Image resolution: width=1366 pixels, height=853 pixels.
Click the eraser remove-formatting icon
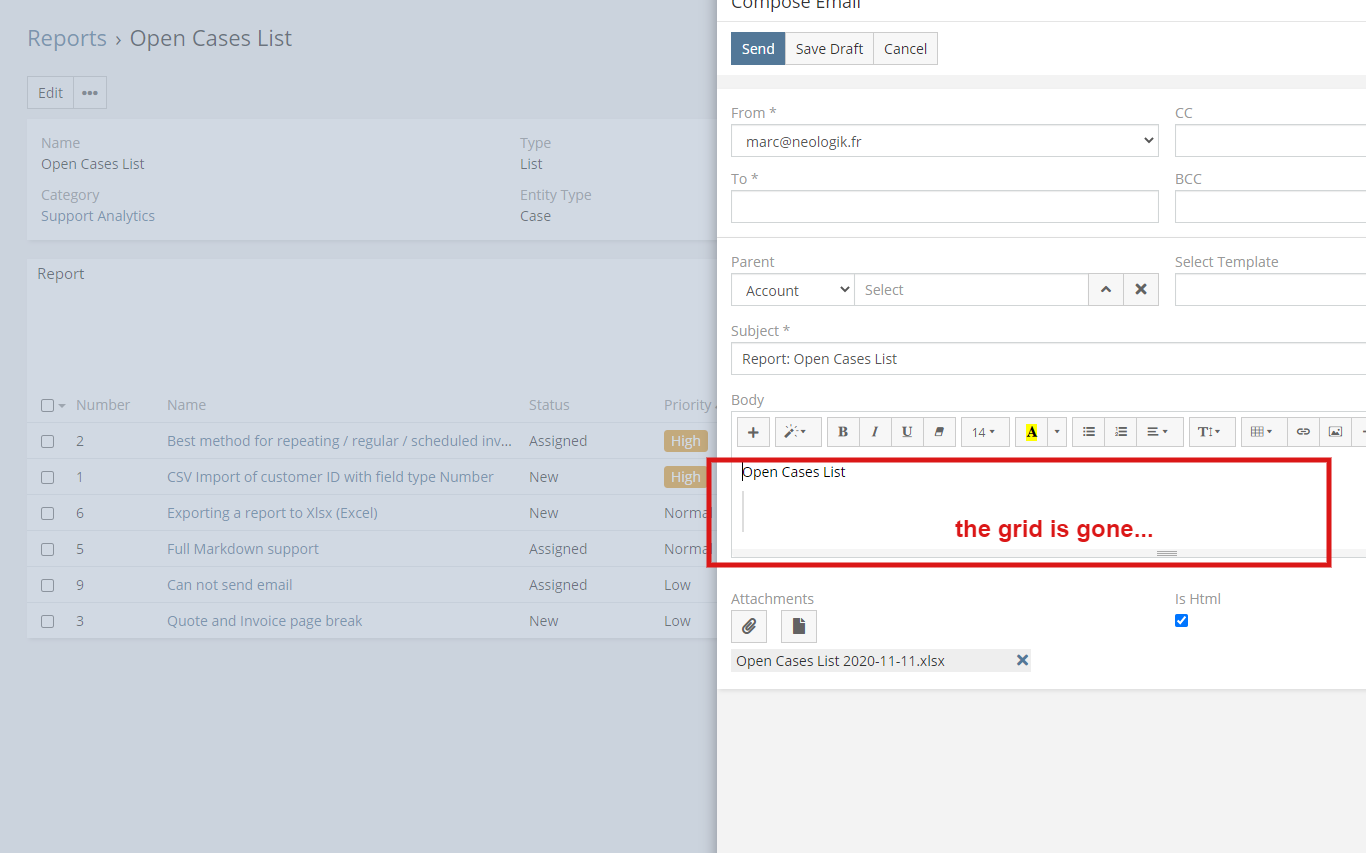pos(939,432)
